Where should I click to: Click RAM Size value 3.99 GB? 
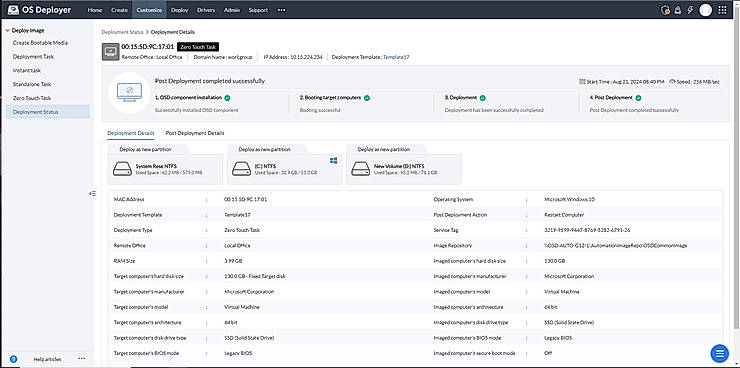click(x=232, y=261)
